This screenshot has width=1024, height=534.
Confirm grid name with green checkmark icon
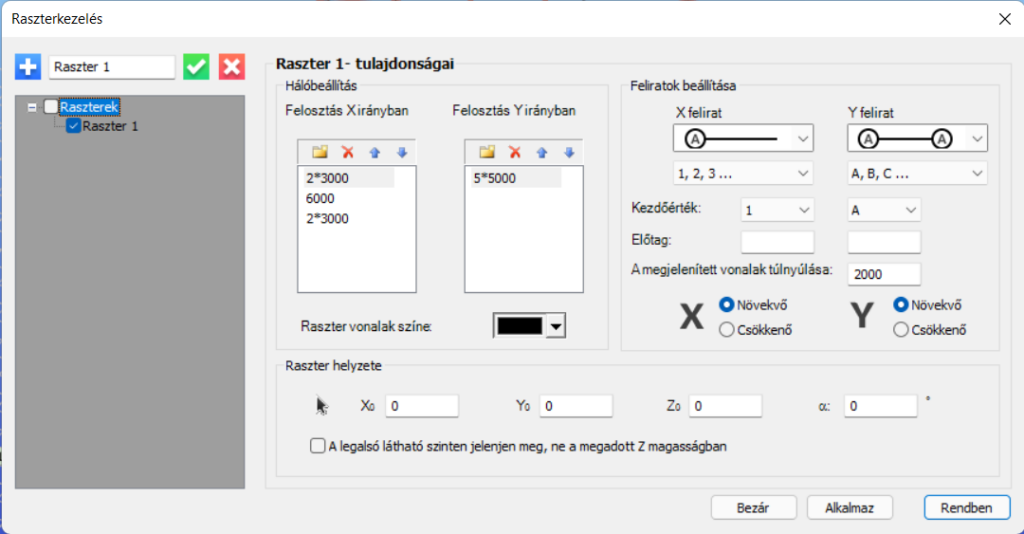click(x=196, y=67)
